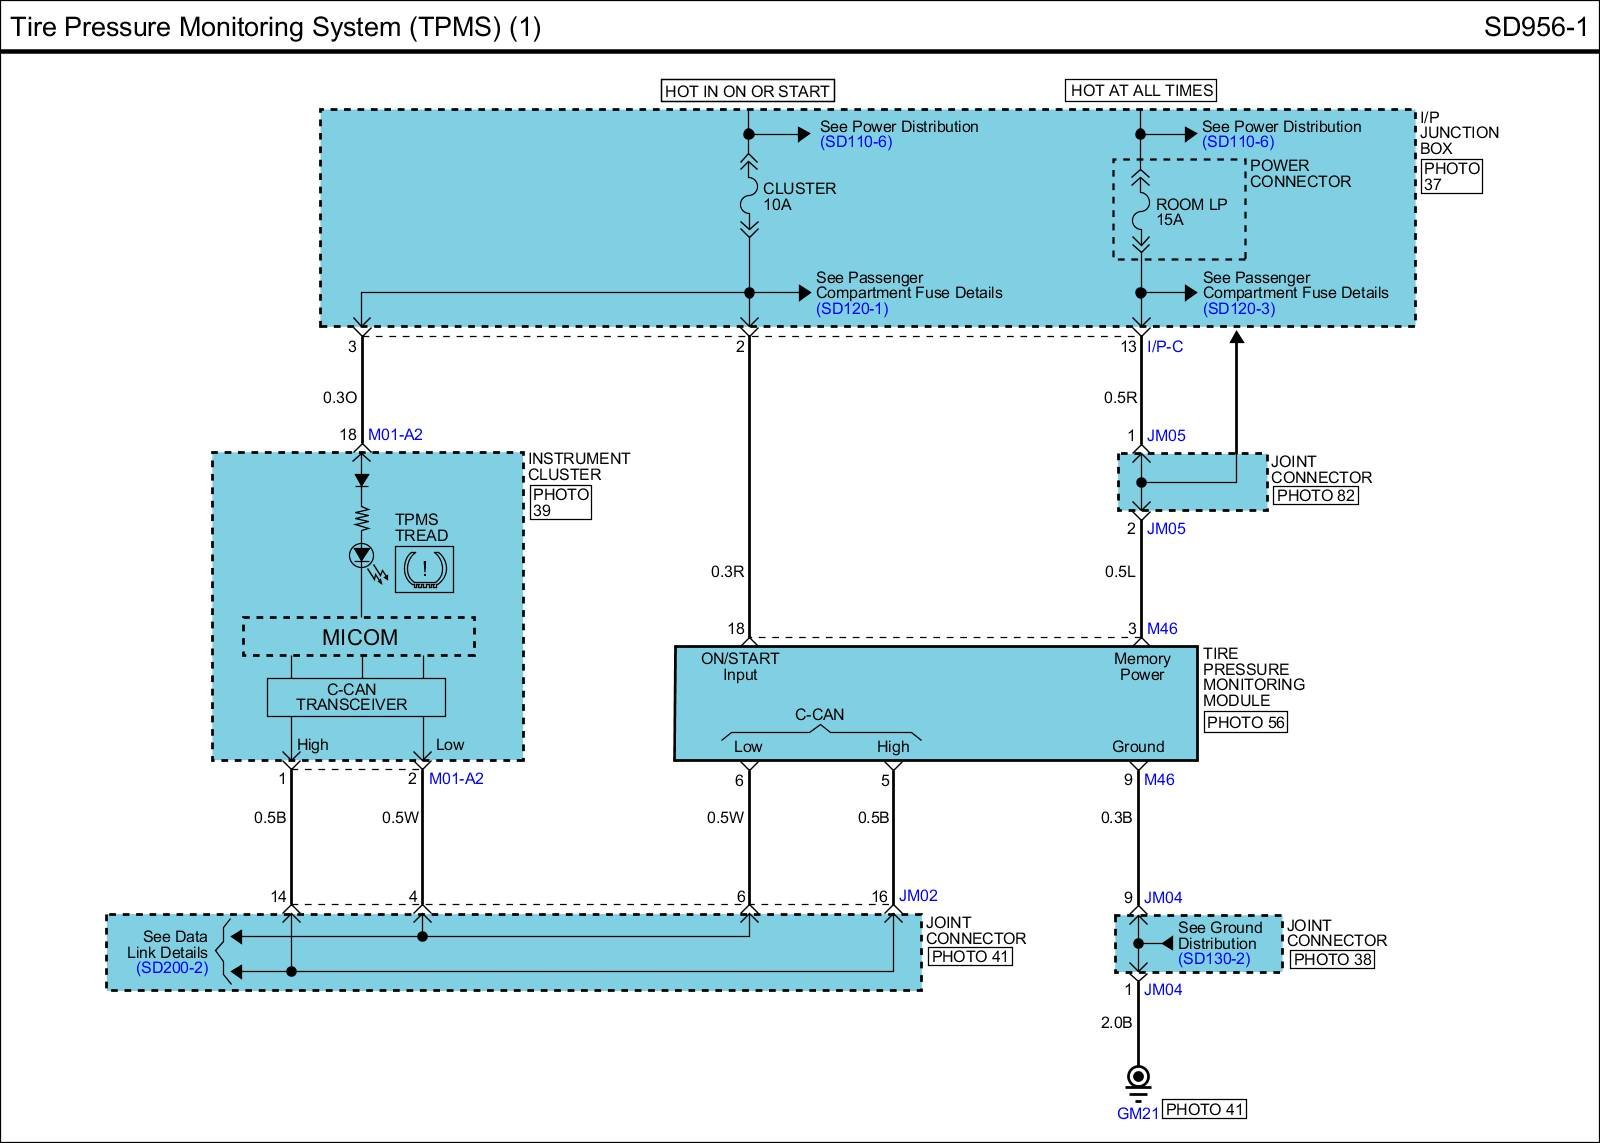Open the SD130-2 Ground Distribution link

[x=1214, y=959]
